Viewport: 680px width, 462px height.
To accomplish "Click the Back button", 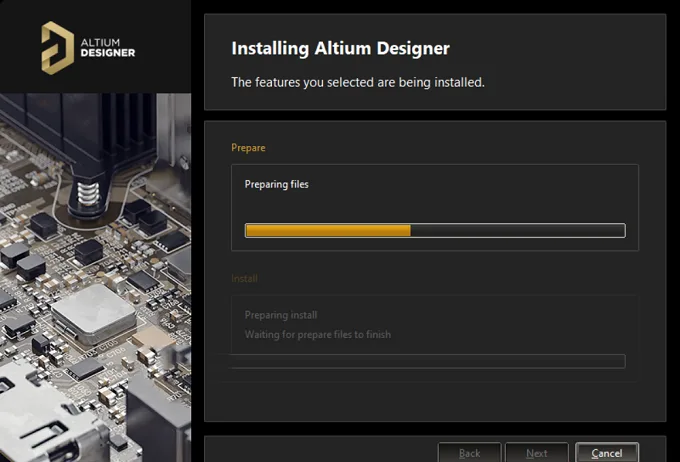I will (x=469, y=452).
